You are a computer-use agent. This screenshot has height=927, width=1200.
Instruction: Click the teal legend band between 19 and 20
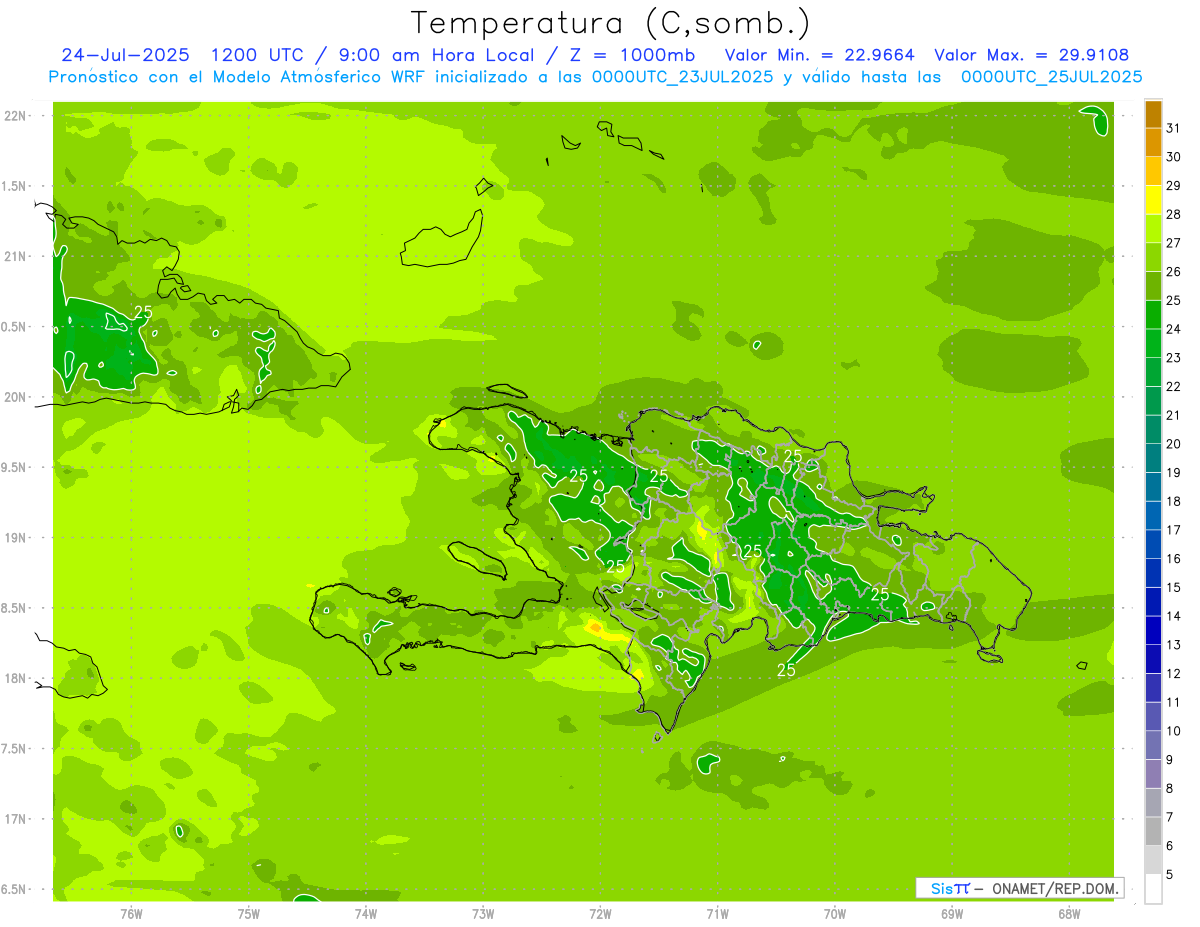(x=1153, y=458)
